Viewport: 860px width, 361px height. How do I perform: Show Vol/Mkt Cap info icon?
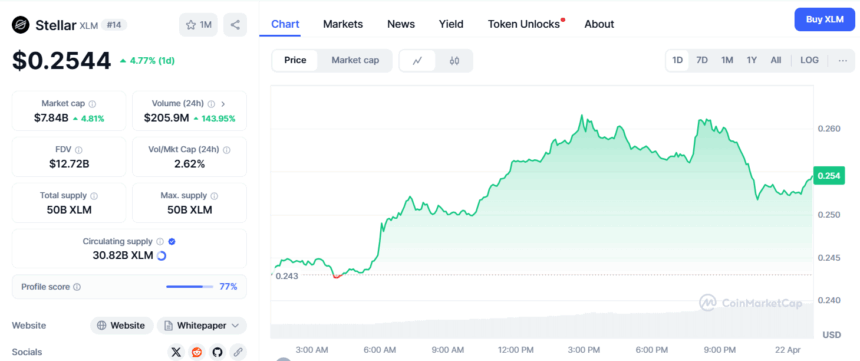[x=227, y=150]
